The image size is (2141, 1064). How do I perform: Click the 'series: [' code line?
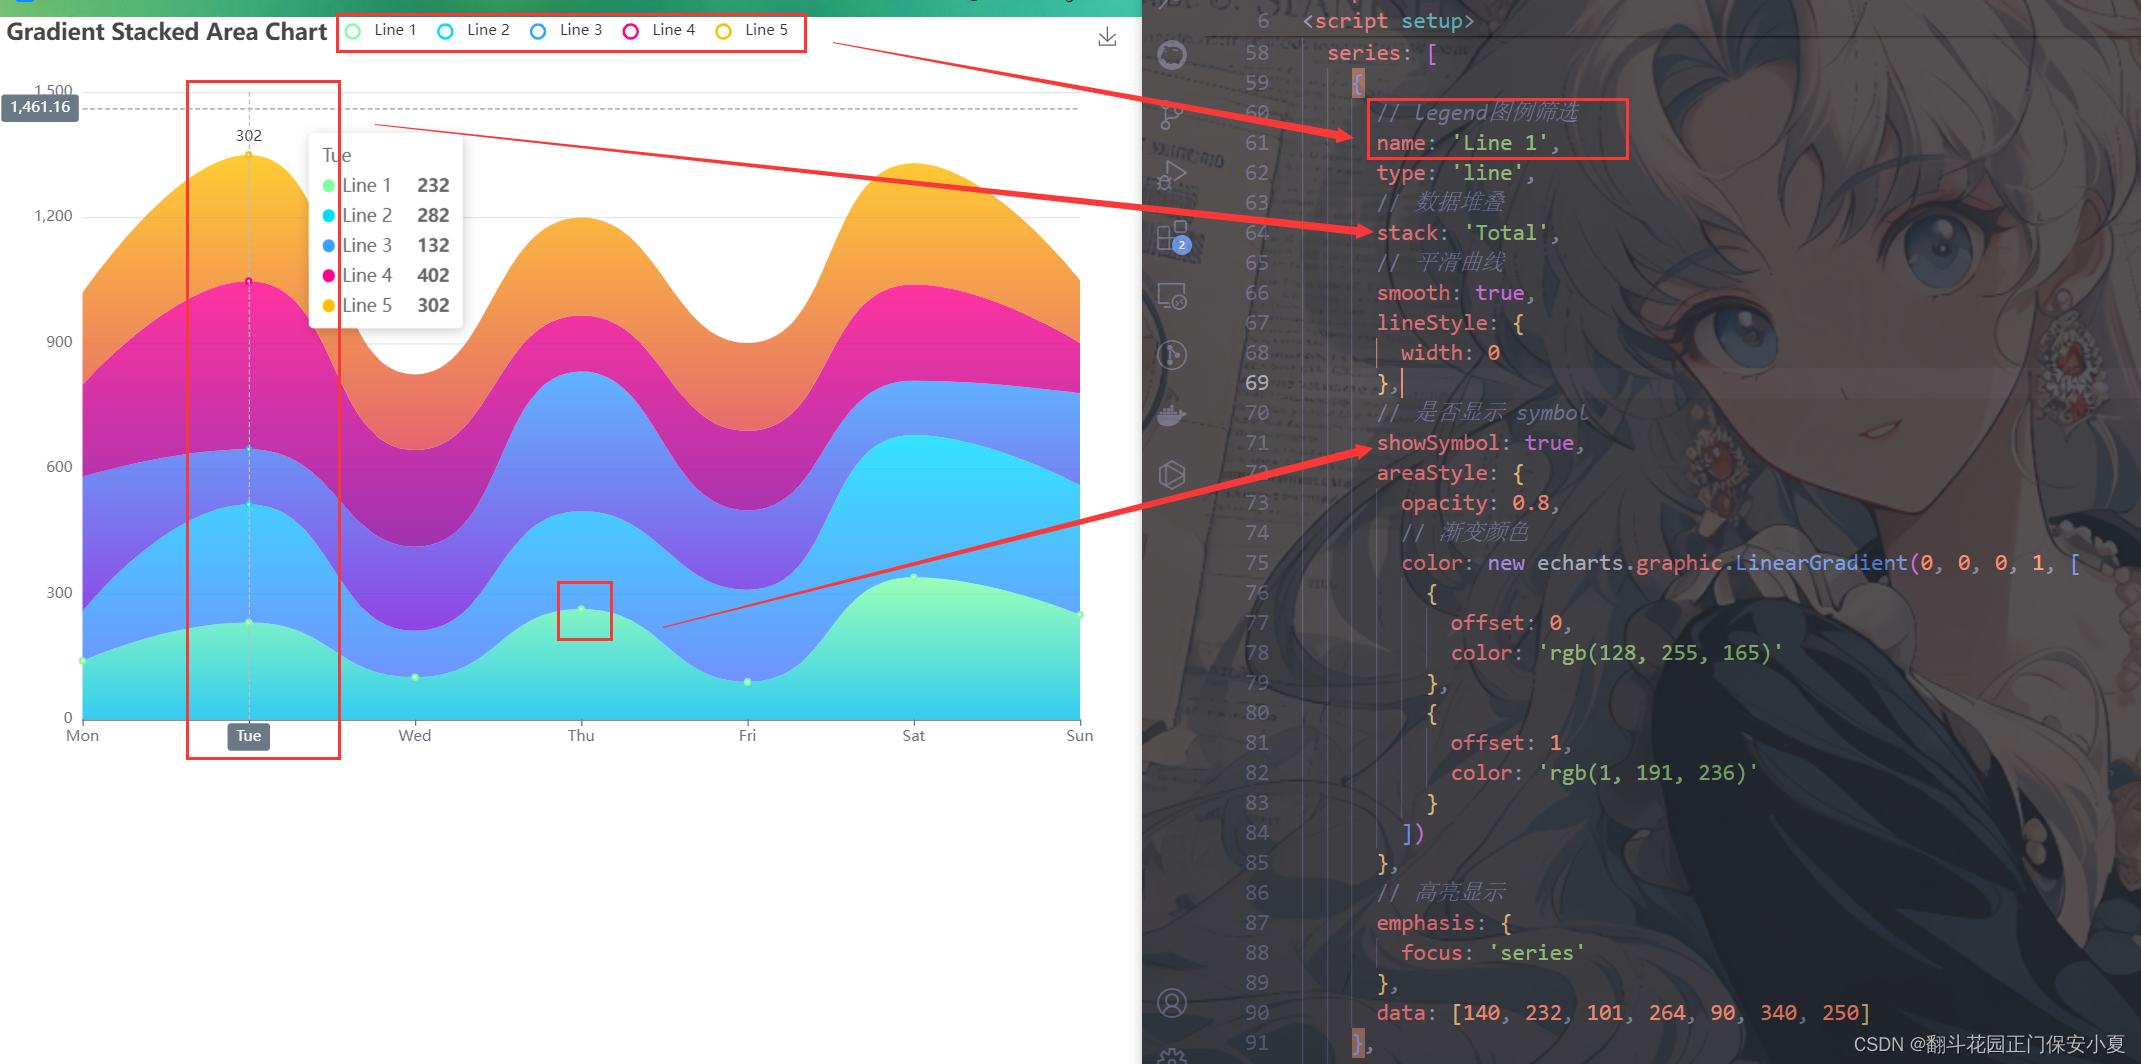point(1382,53)
